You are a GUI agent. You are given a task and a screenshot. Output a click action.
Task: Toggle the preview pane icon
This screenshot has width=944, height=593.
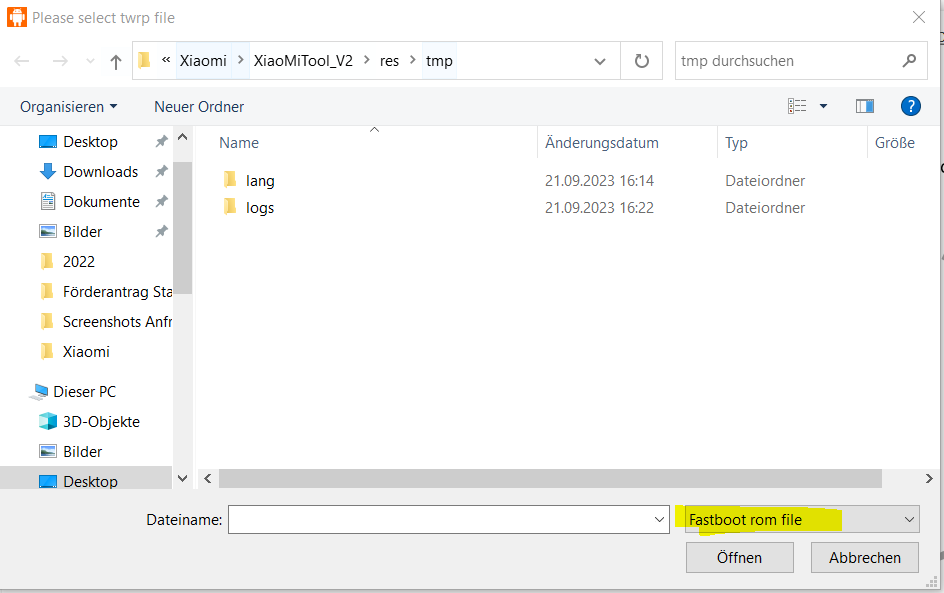pyautogui.click(x=865, y=106)
